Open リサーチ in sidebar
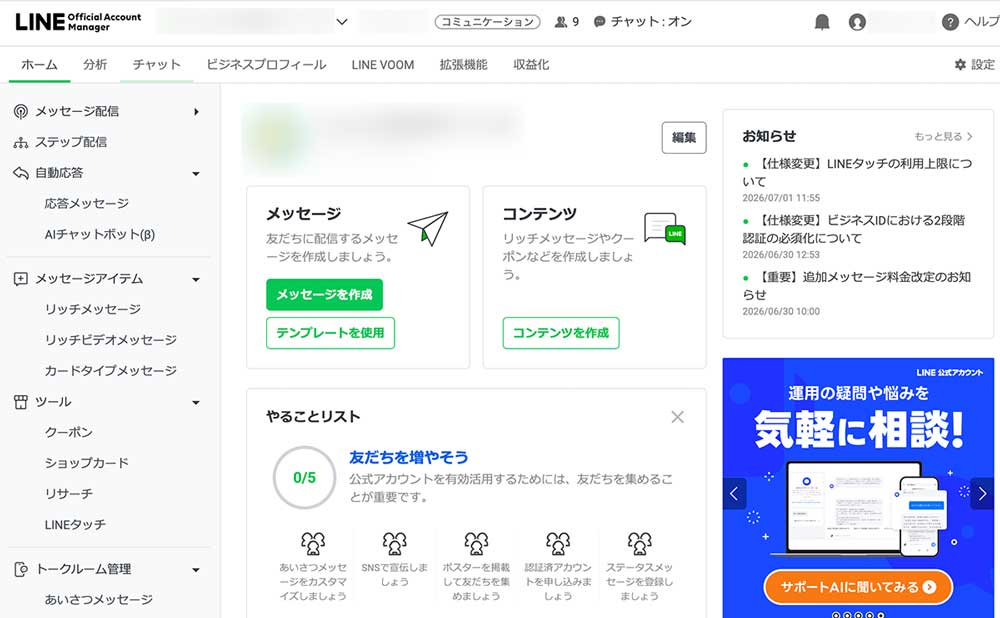1000x618 pixels. click(x=68, y=494)
